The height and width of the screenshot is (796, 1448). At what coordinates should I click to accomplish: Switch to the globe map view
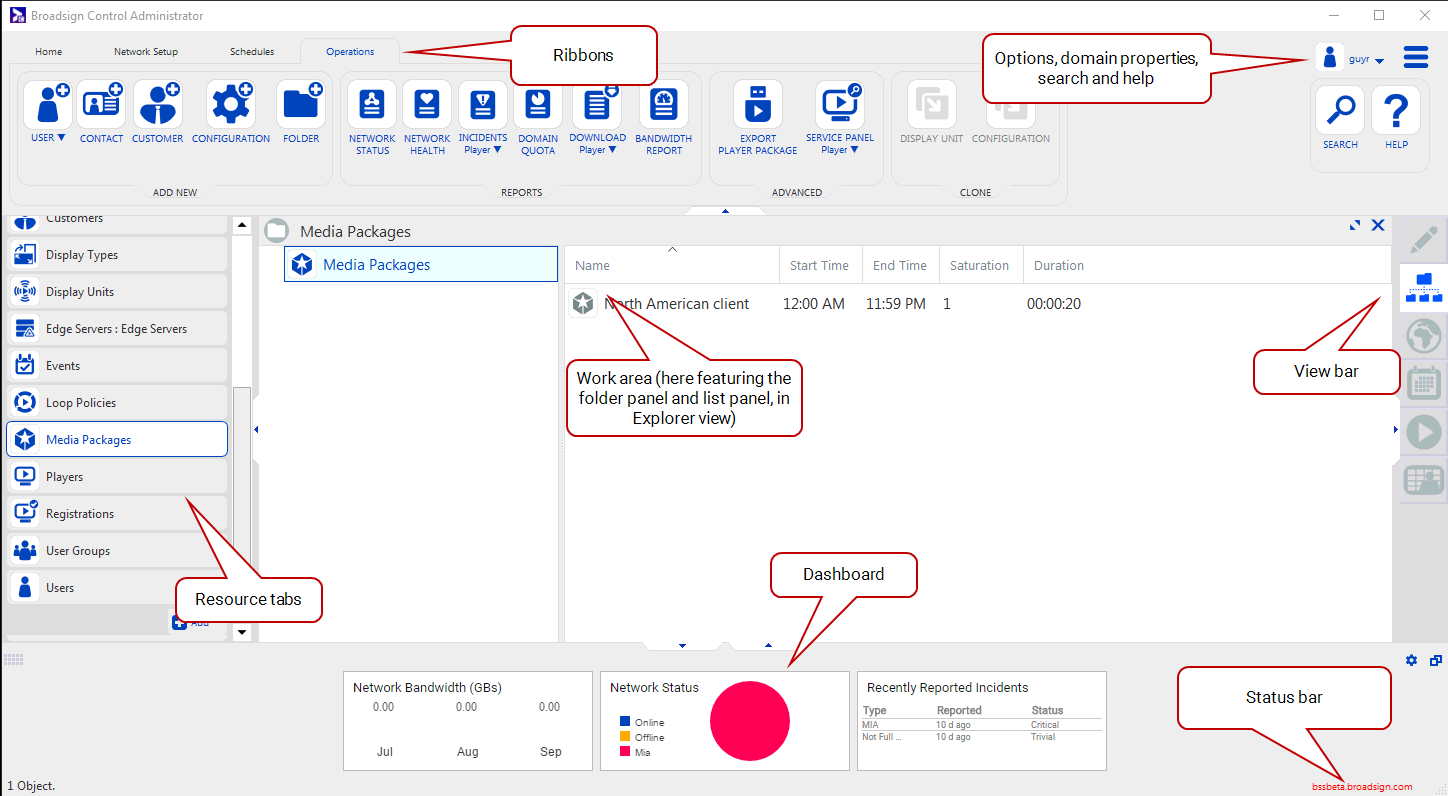click(x=1423, y=336)
